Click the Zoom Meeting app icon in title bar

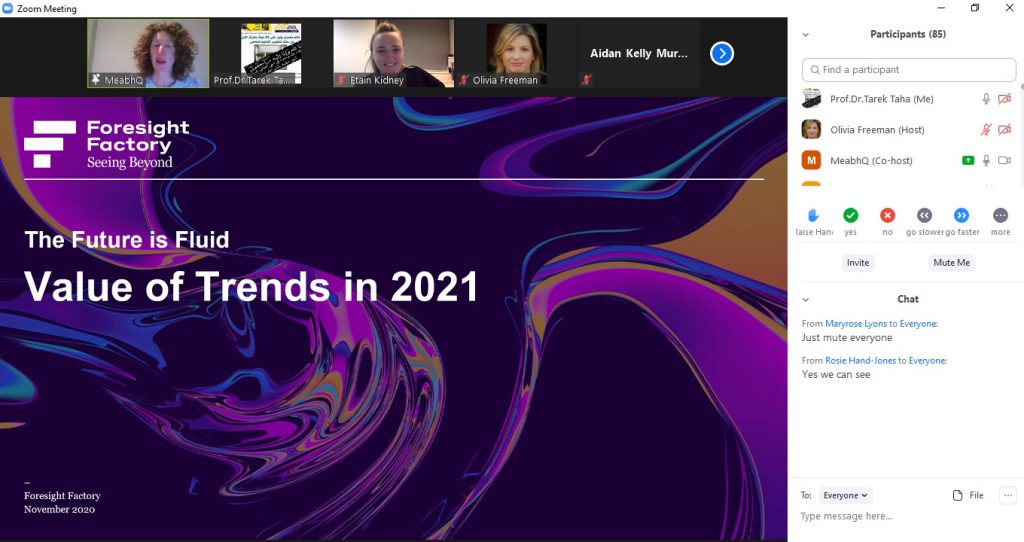click(8, 8)
